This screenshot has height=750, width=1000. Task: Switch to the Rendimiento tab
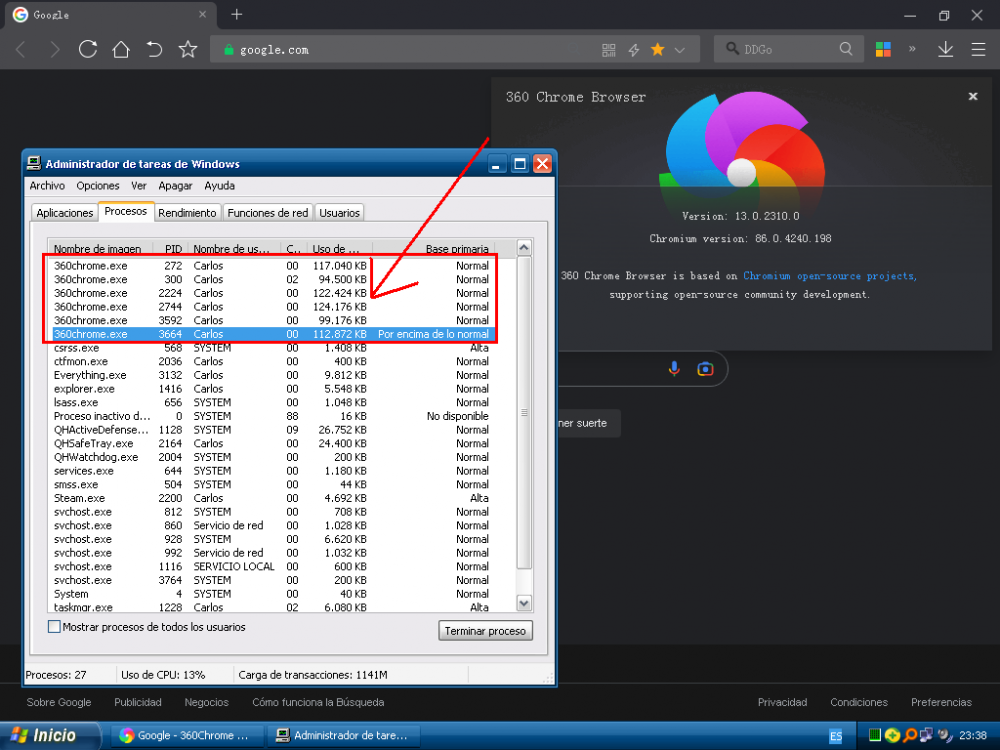click(x=187, y=212)
